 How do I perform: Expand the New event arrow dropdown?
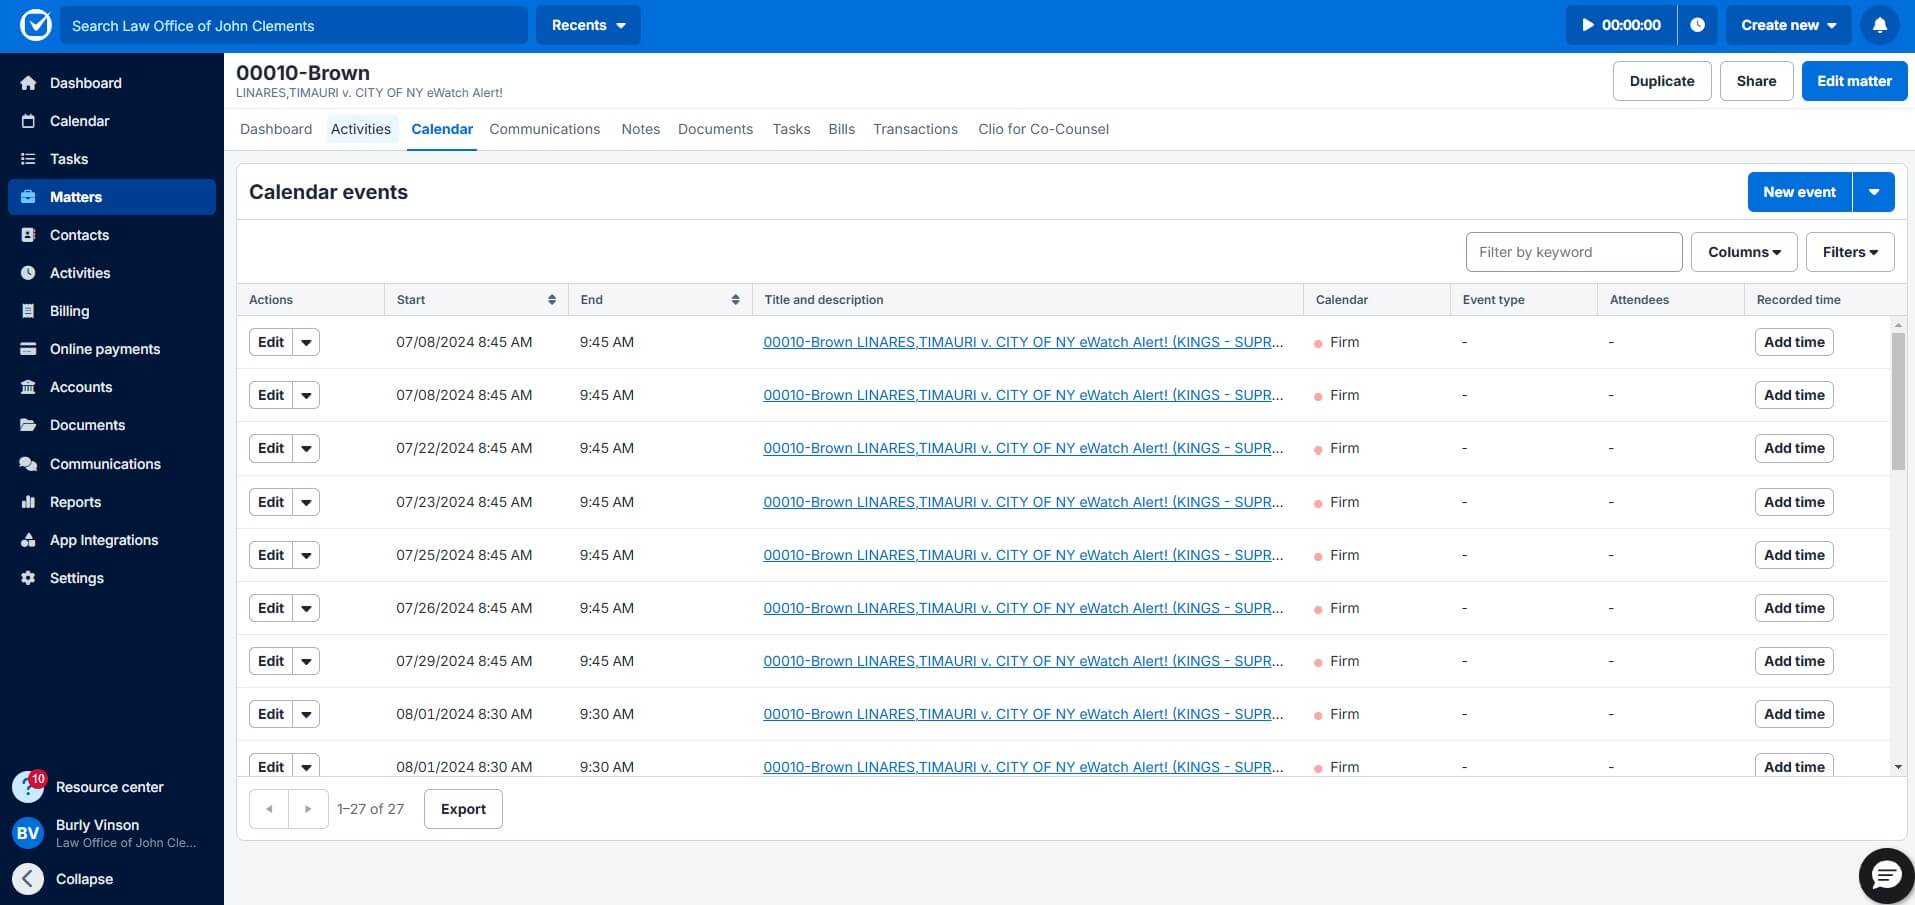click(x=1874, y=192)
